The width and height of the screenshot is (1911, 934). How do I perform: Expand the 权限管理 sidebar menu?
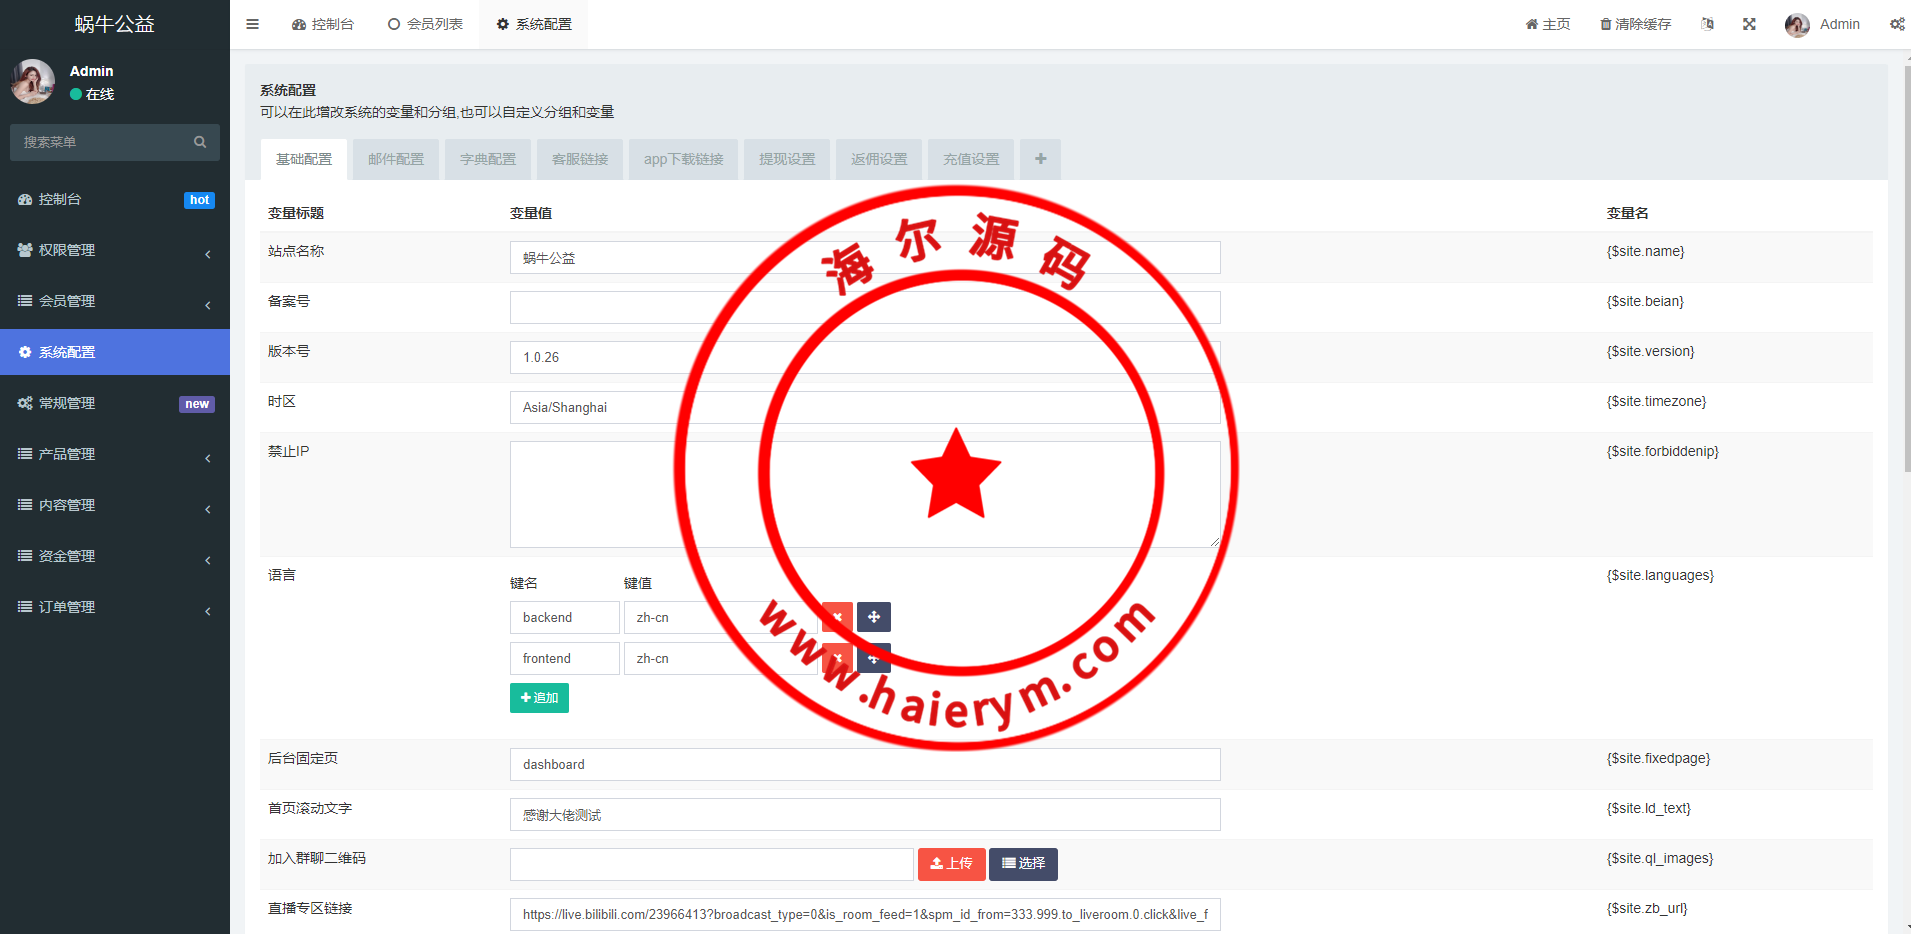(115, 250)
